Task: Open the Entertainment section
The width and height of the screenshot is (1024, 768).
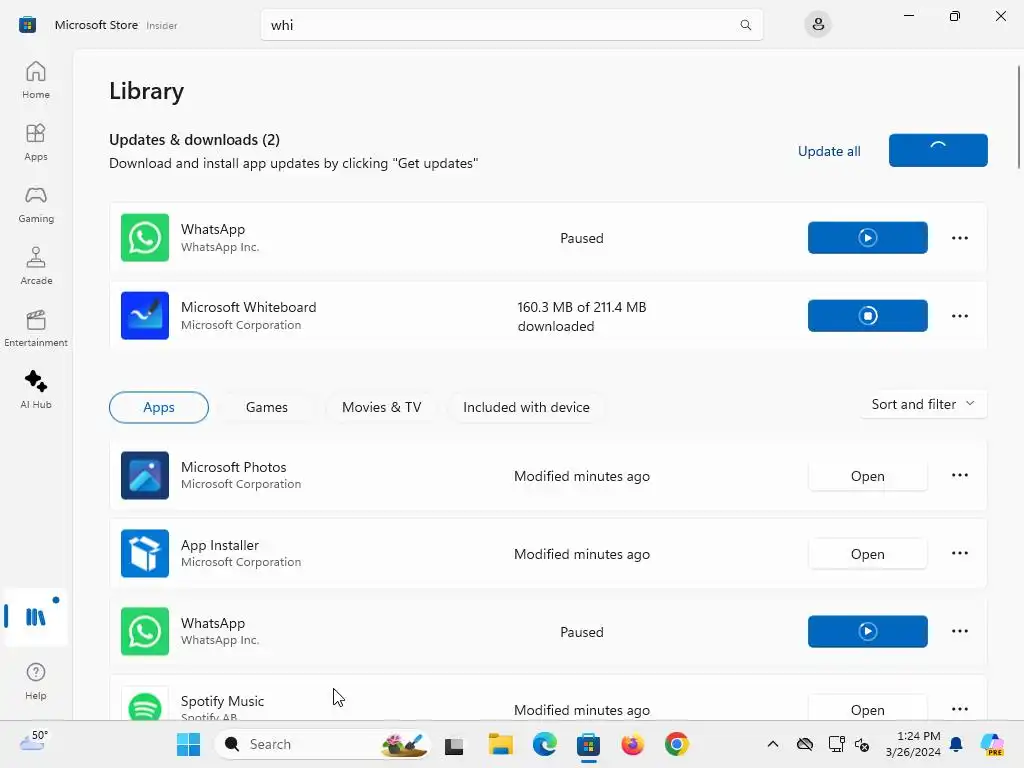Action: pyautogui.click(x=36, y=328)
